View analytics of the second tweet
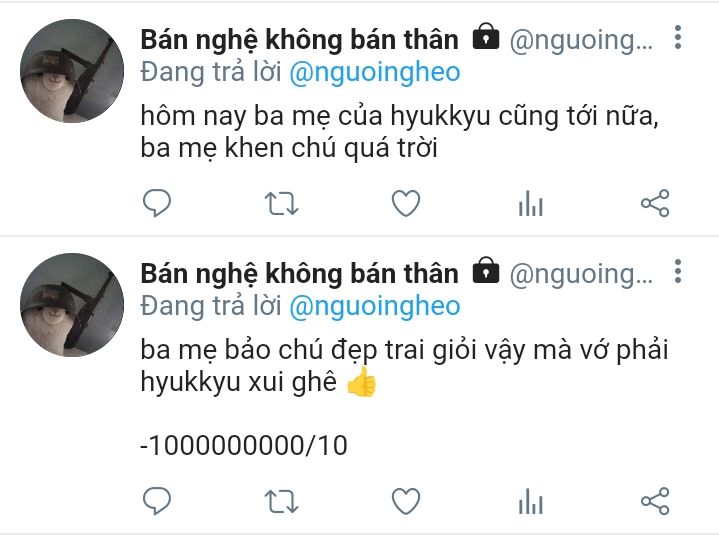The width and height of the screenshot is (719, 535). coord(531,501)
